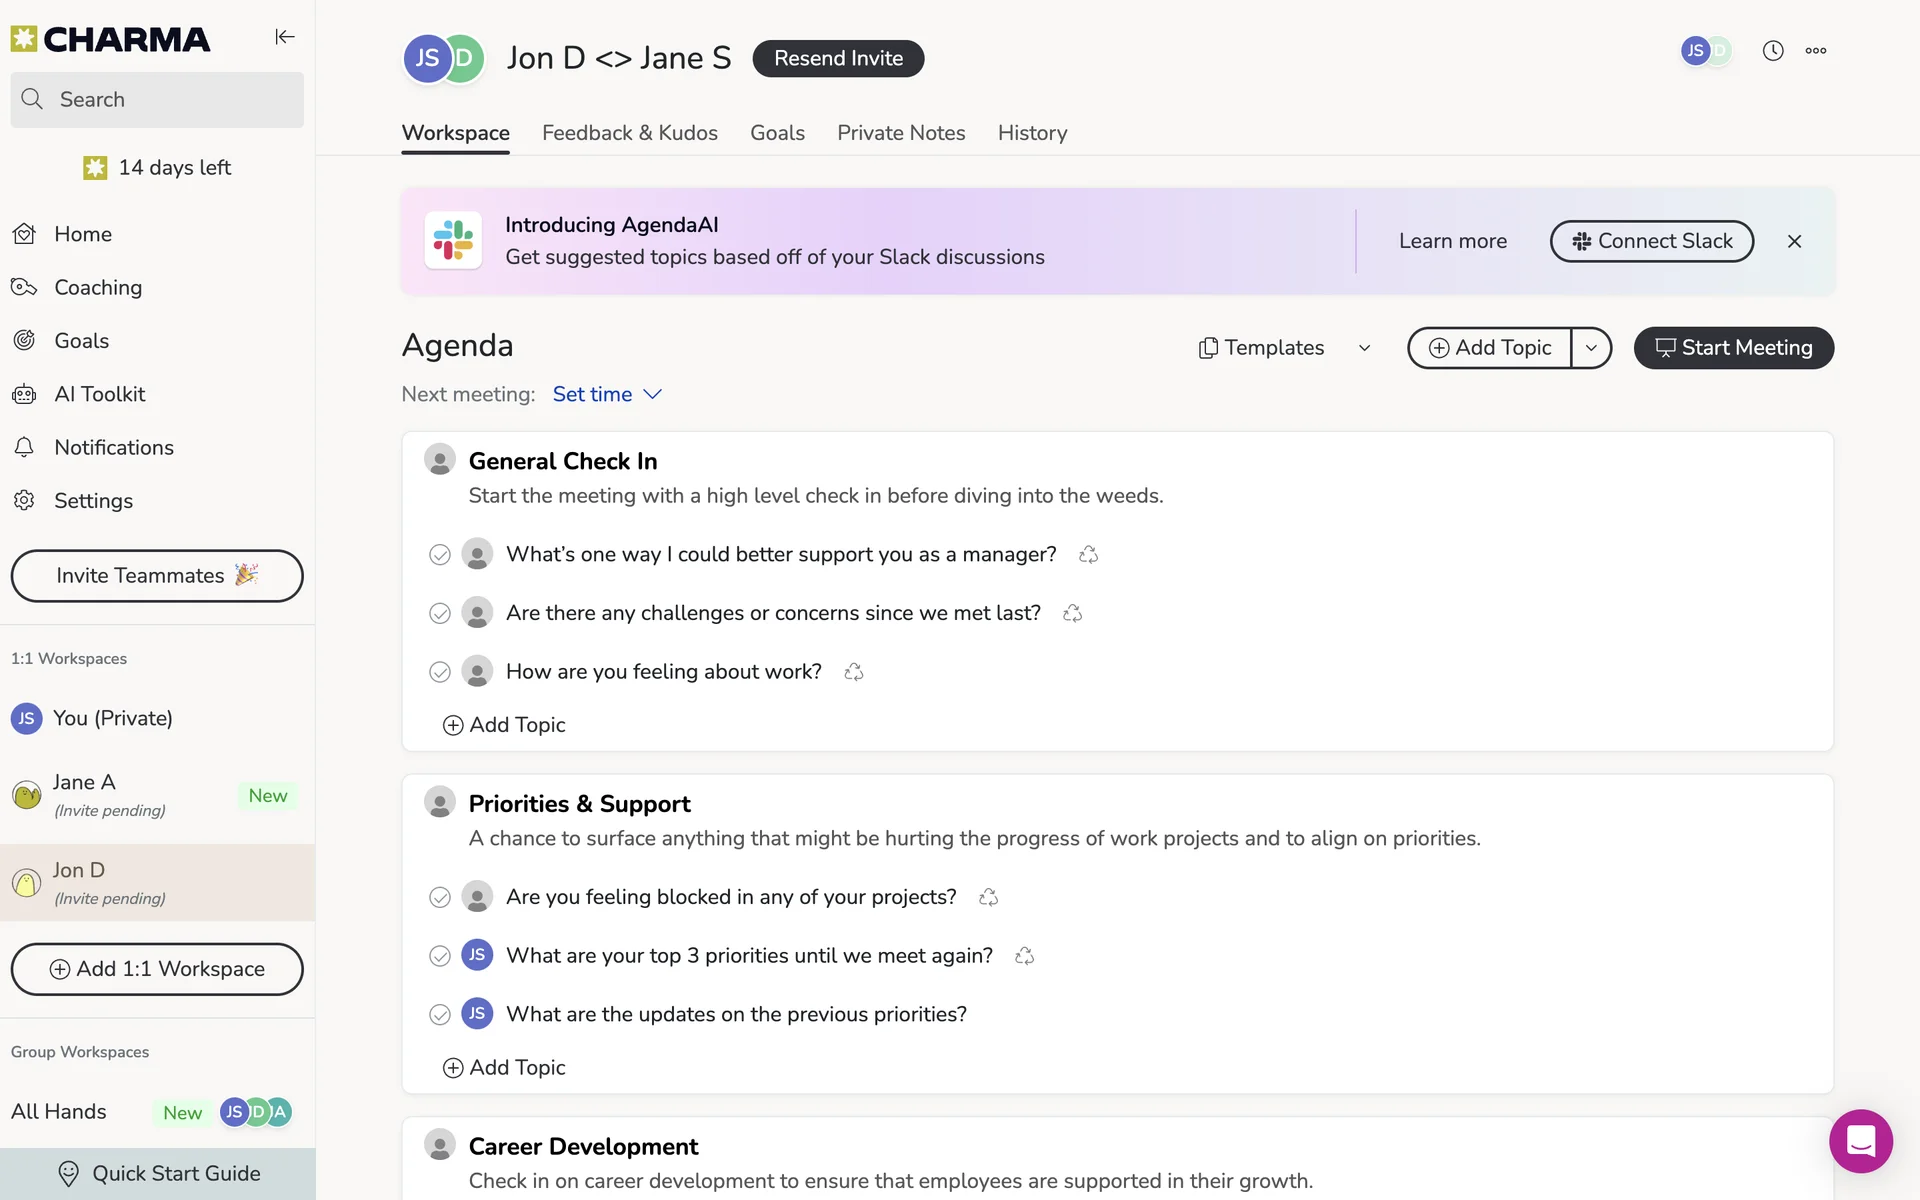The image size is (1920, 1200).
Task: Check off 'What's one way I could better support you' topic
Action: [439, 555]
